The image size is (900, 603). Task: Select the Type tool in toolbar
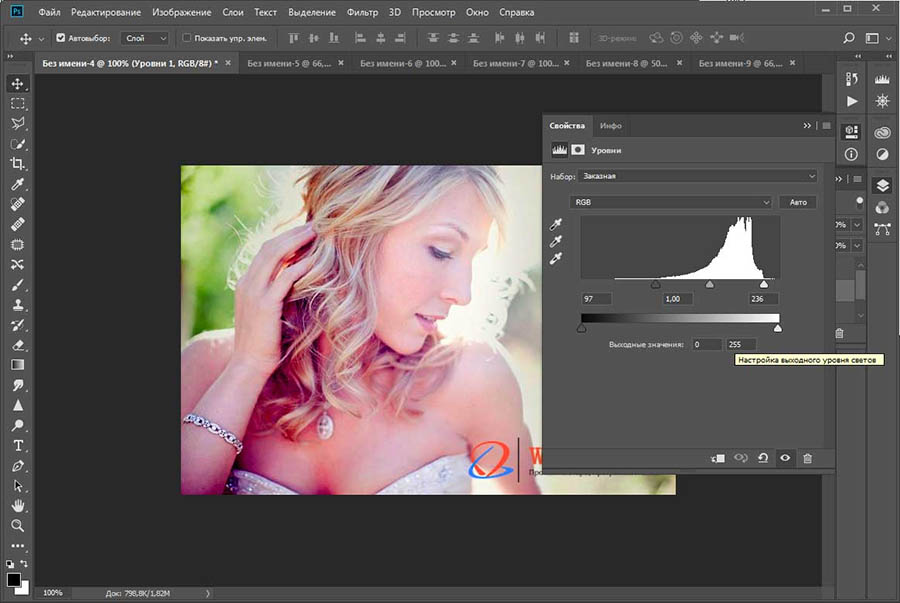click(18, 445)
